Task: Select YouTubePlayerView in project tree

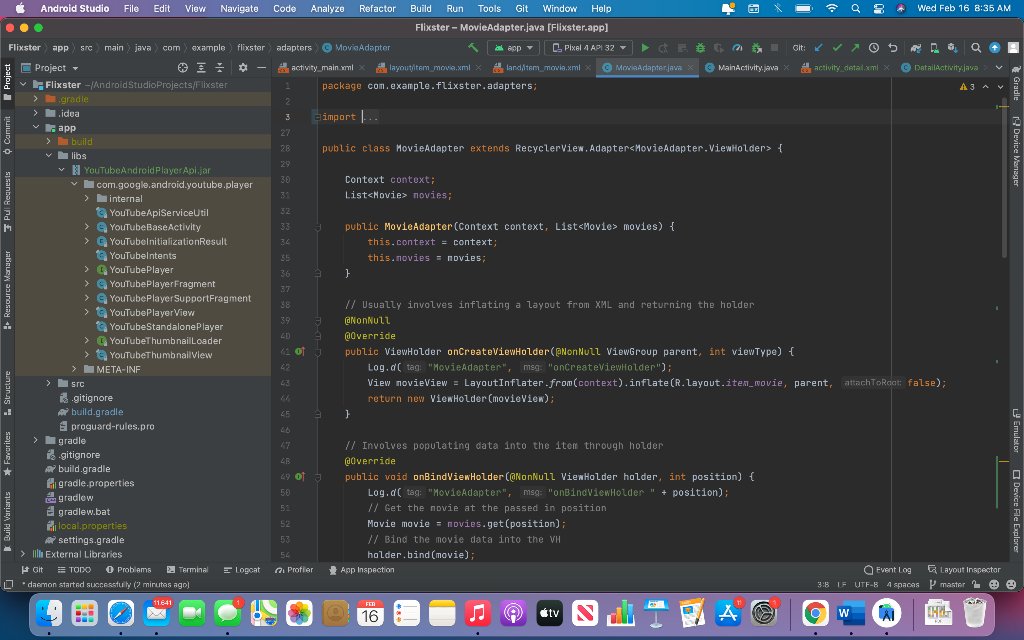Action: [x=152, y=312]
